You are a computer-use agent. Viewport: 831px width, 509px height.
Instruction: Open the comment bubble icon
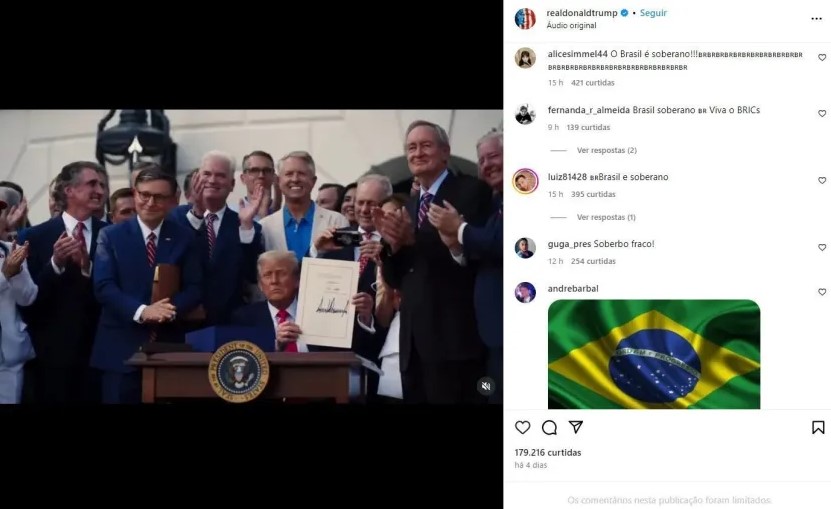[550, 427]
